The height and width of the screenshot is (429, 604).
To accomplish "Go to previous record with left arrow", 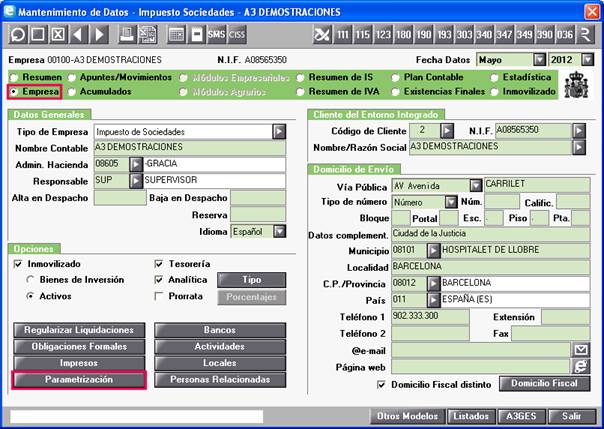I will pyautogui.click(x=78, y=35).
